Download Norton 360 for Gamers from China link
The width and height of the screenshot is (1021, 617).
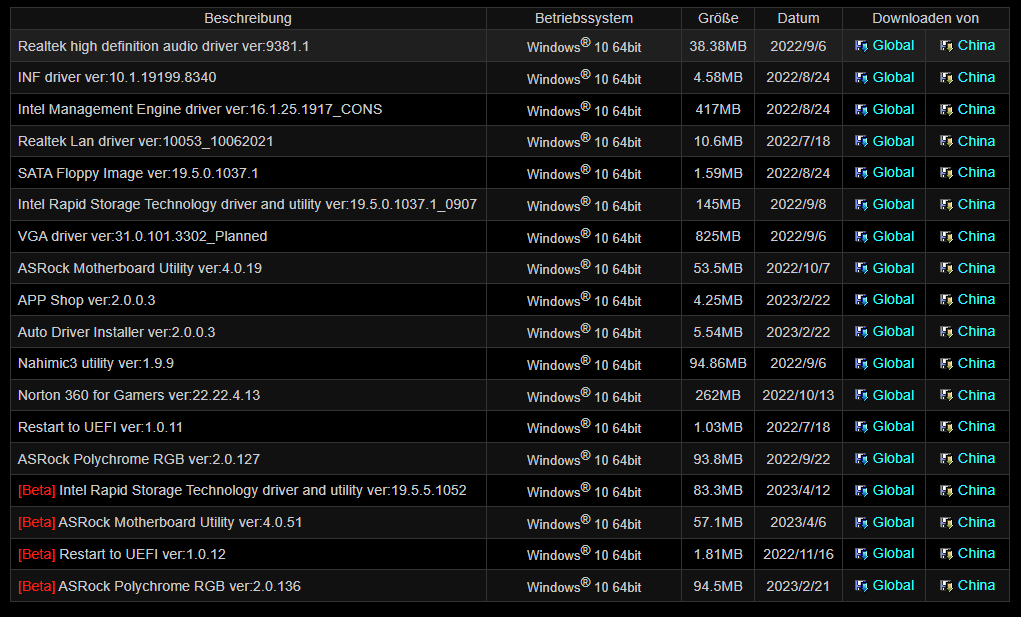pos(976,395)
